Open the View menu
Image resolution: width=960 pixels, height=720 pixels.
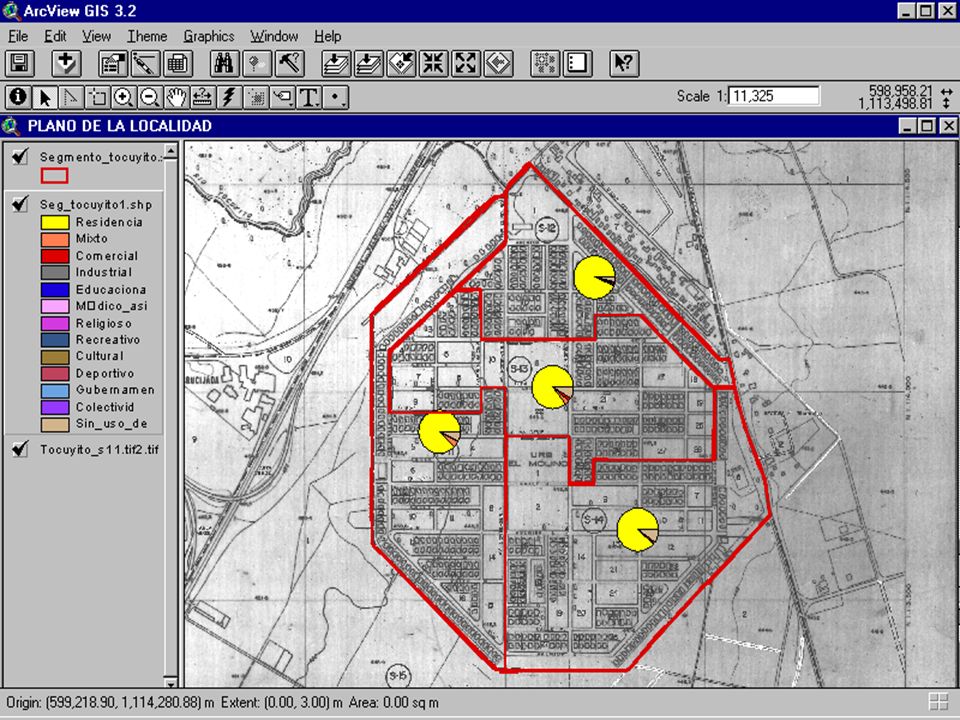click(x=97, y=36)
